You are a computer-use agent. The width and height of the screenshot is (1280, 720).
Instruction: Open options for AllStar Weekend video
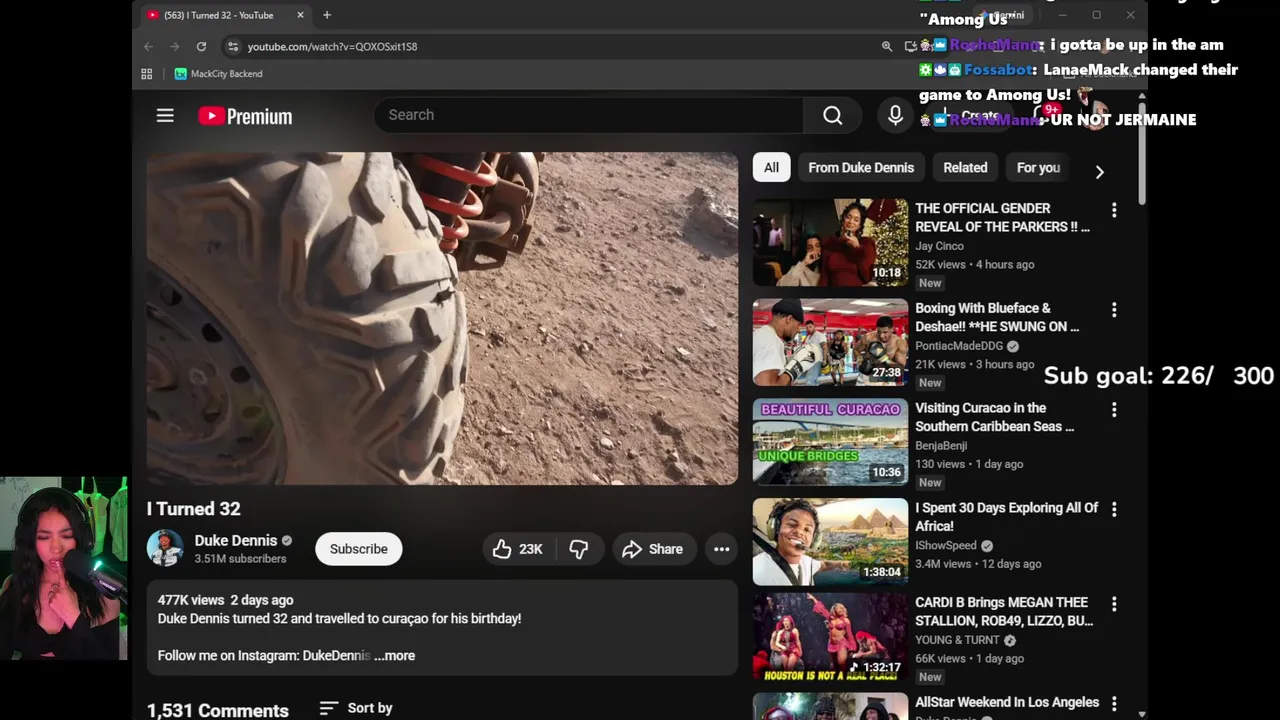pyautogui.click(x=1114, y=704)
